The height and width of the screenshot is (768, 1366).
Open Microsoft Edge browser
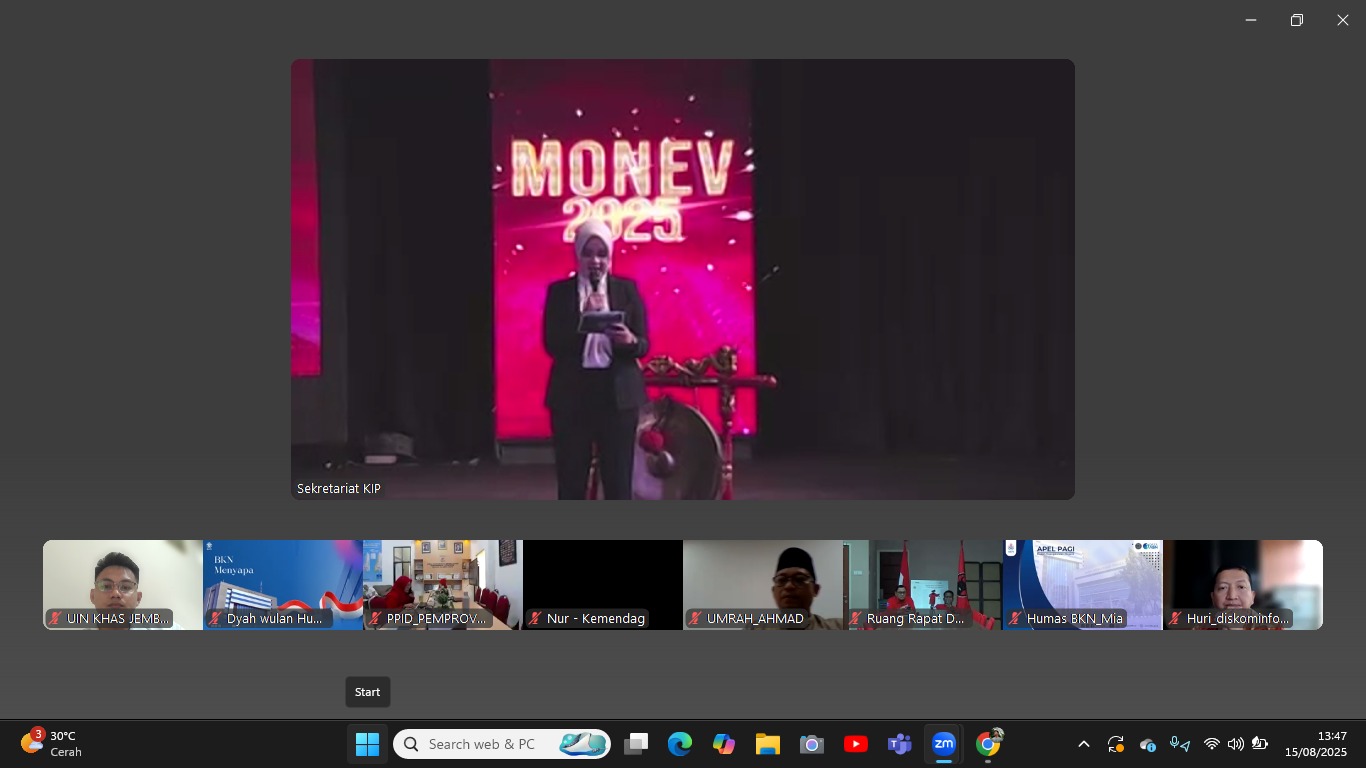click(680, 744)
